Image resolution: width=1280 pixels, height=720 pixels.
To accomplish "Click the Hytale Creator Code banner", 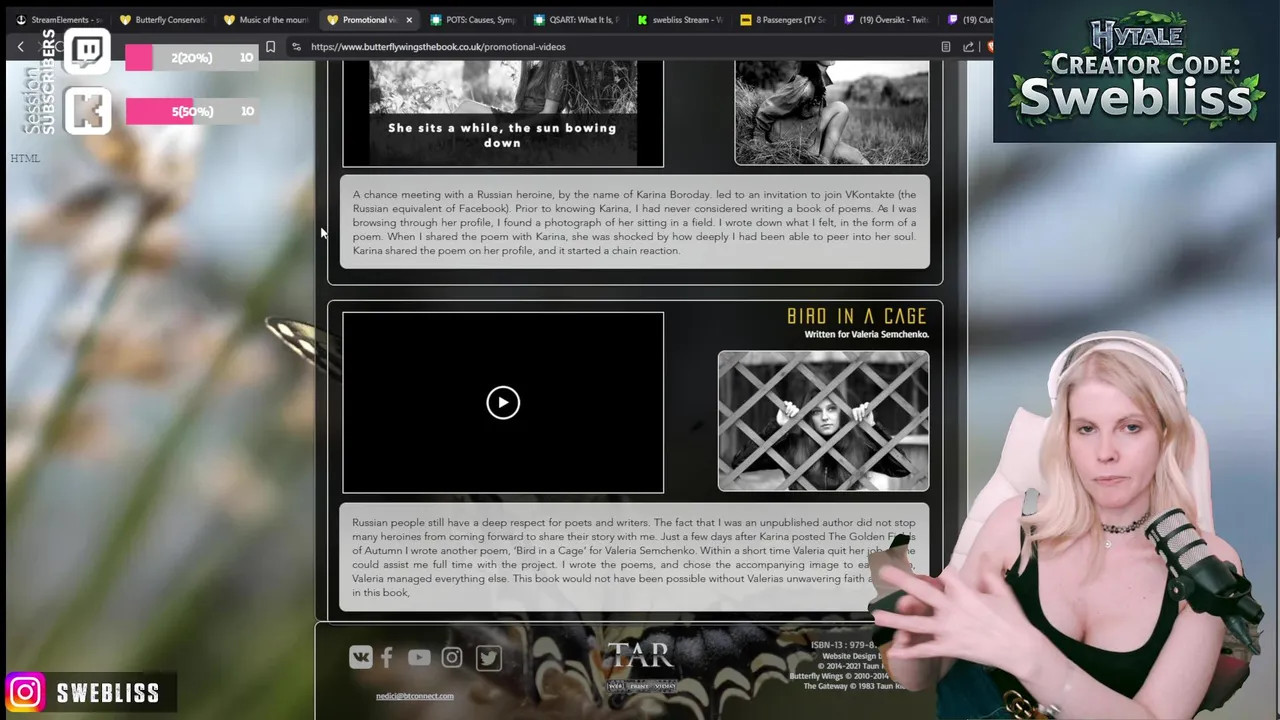I will coord(1136,71).
